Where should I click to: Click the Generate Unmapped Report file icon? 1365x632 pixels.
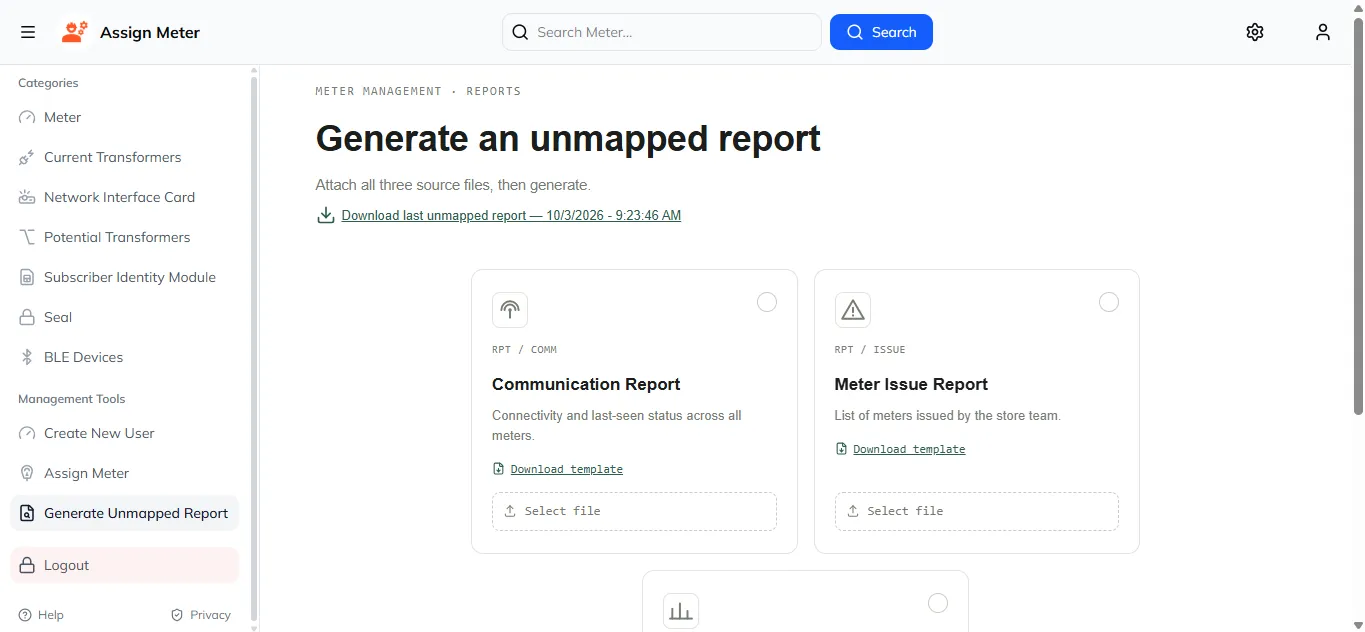(27, 513)
